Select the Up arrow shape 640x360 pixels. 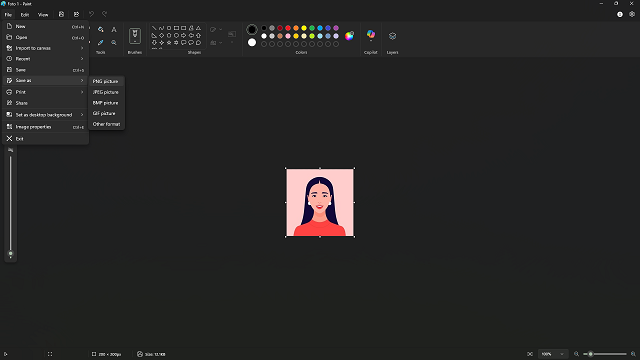pos(198,36)
